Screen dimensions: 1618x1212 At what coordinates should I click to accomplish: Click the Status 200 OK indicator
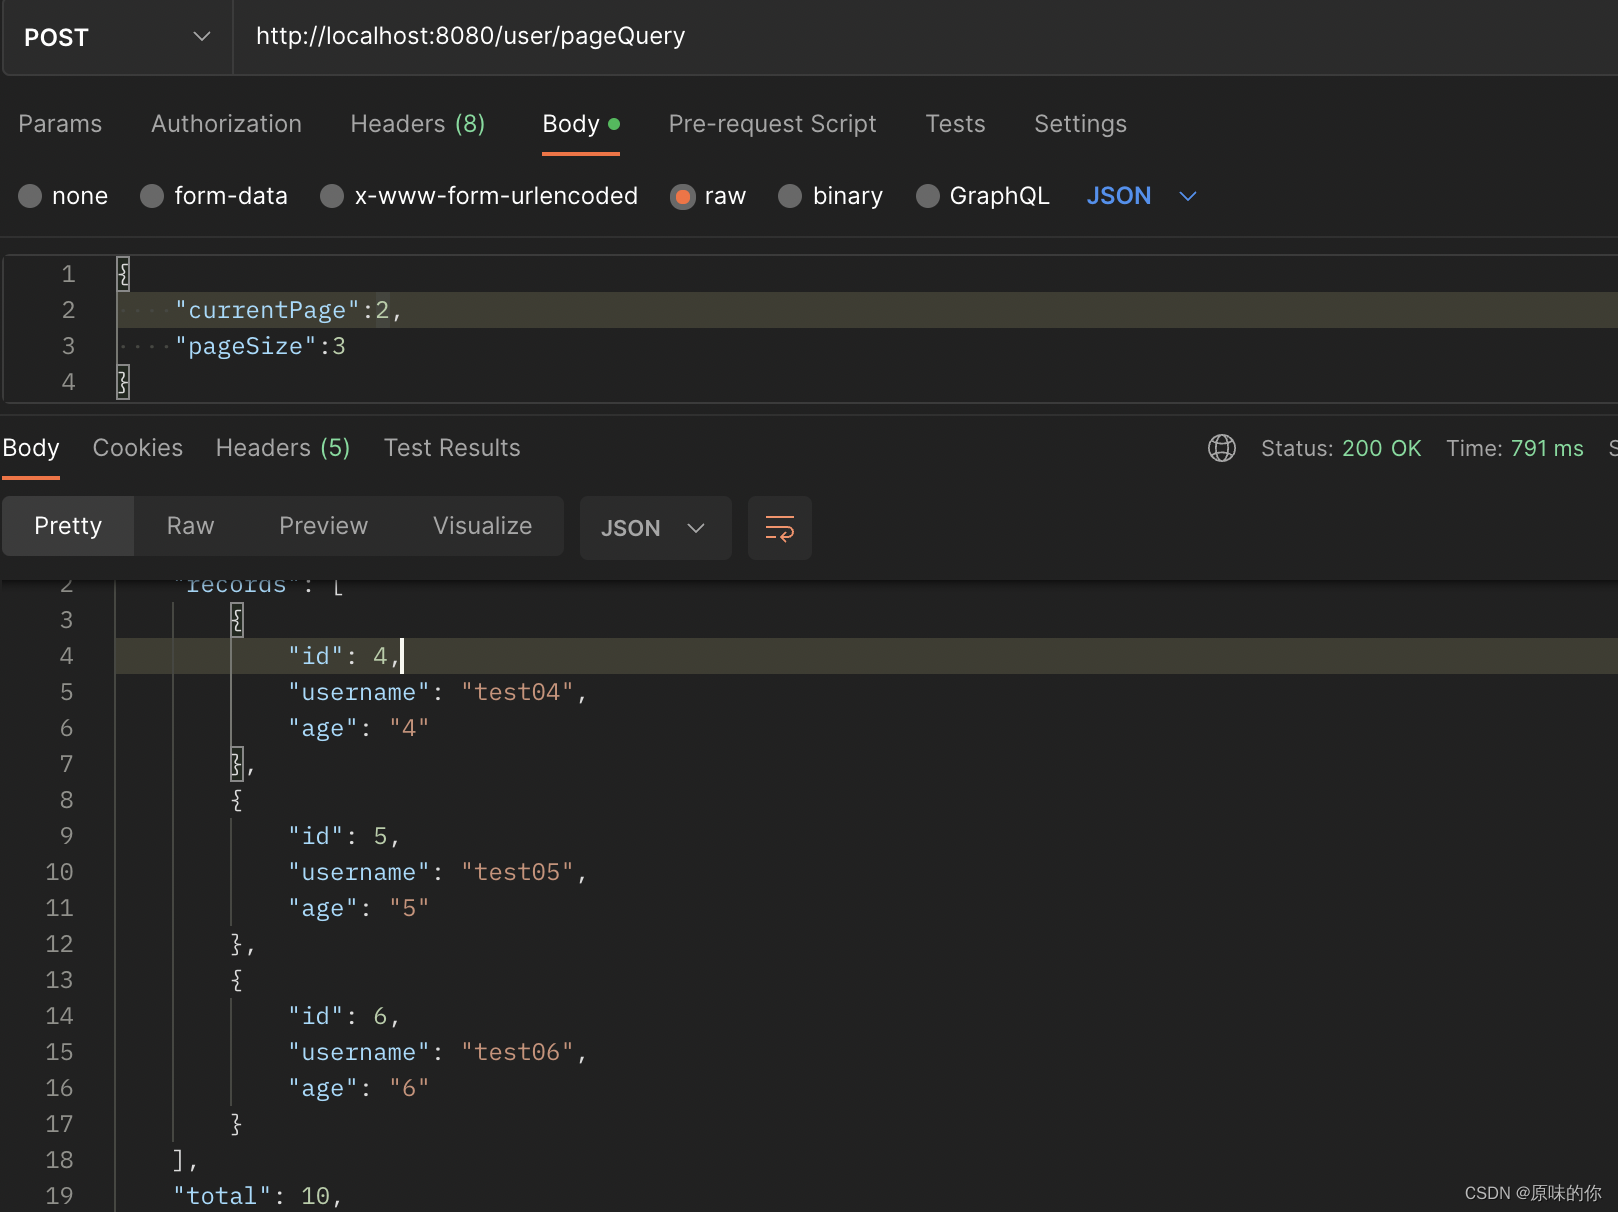pyautogui.click(x=1341, y=448)
